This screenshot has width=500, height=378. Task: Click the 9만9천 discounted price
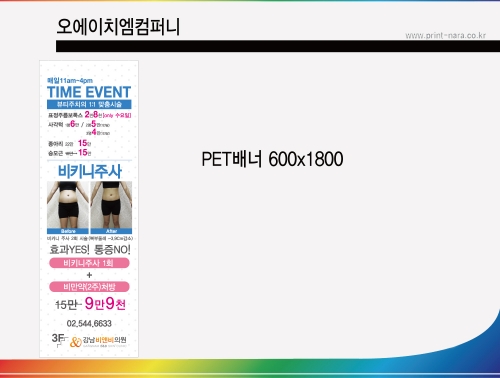pos(105,303)
